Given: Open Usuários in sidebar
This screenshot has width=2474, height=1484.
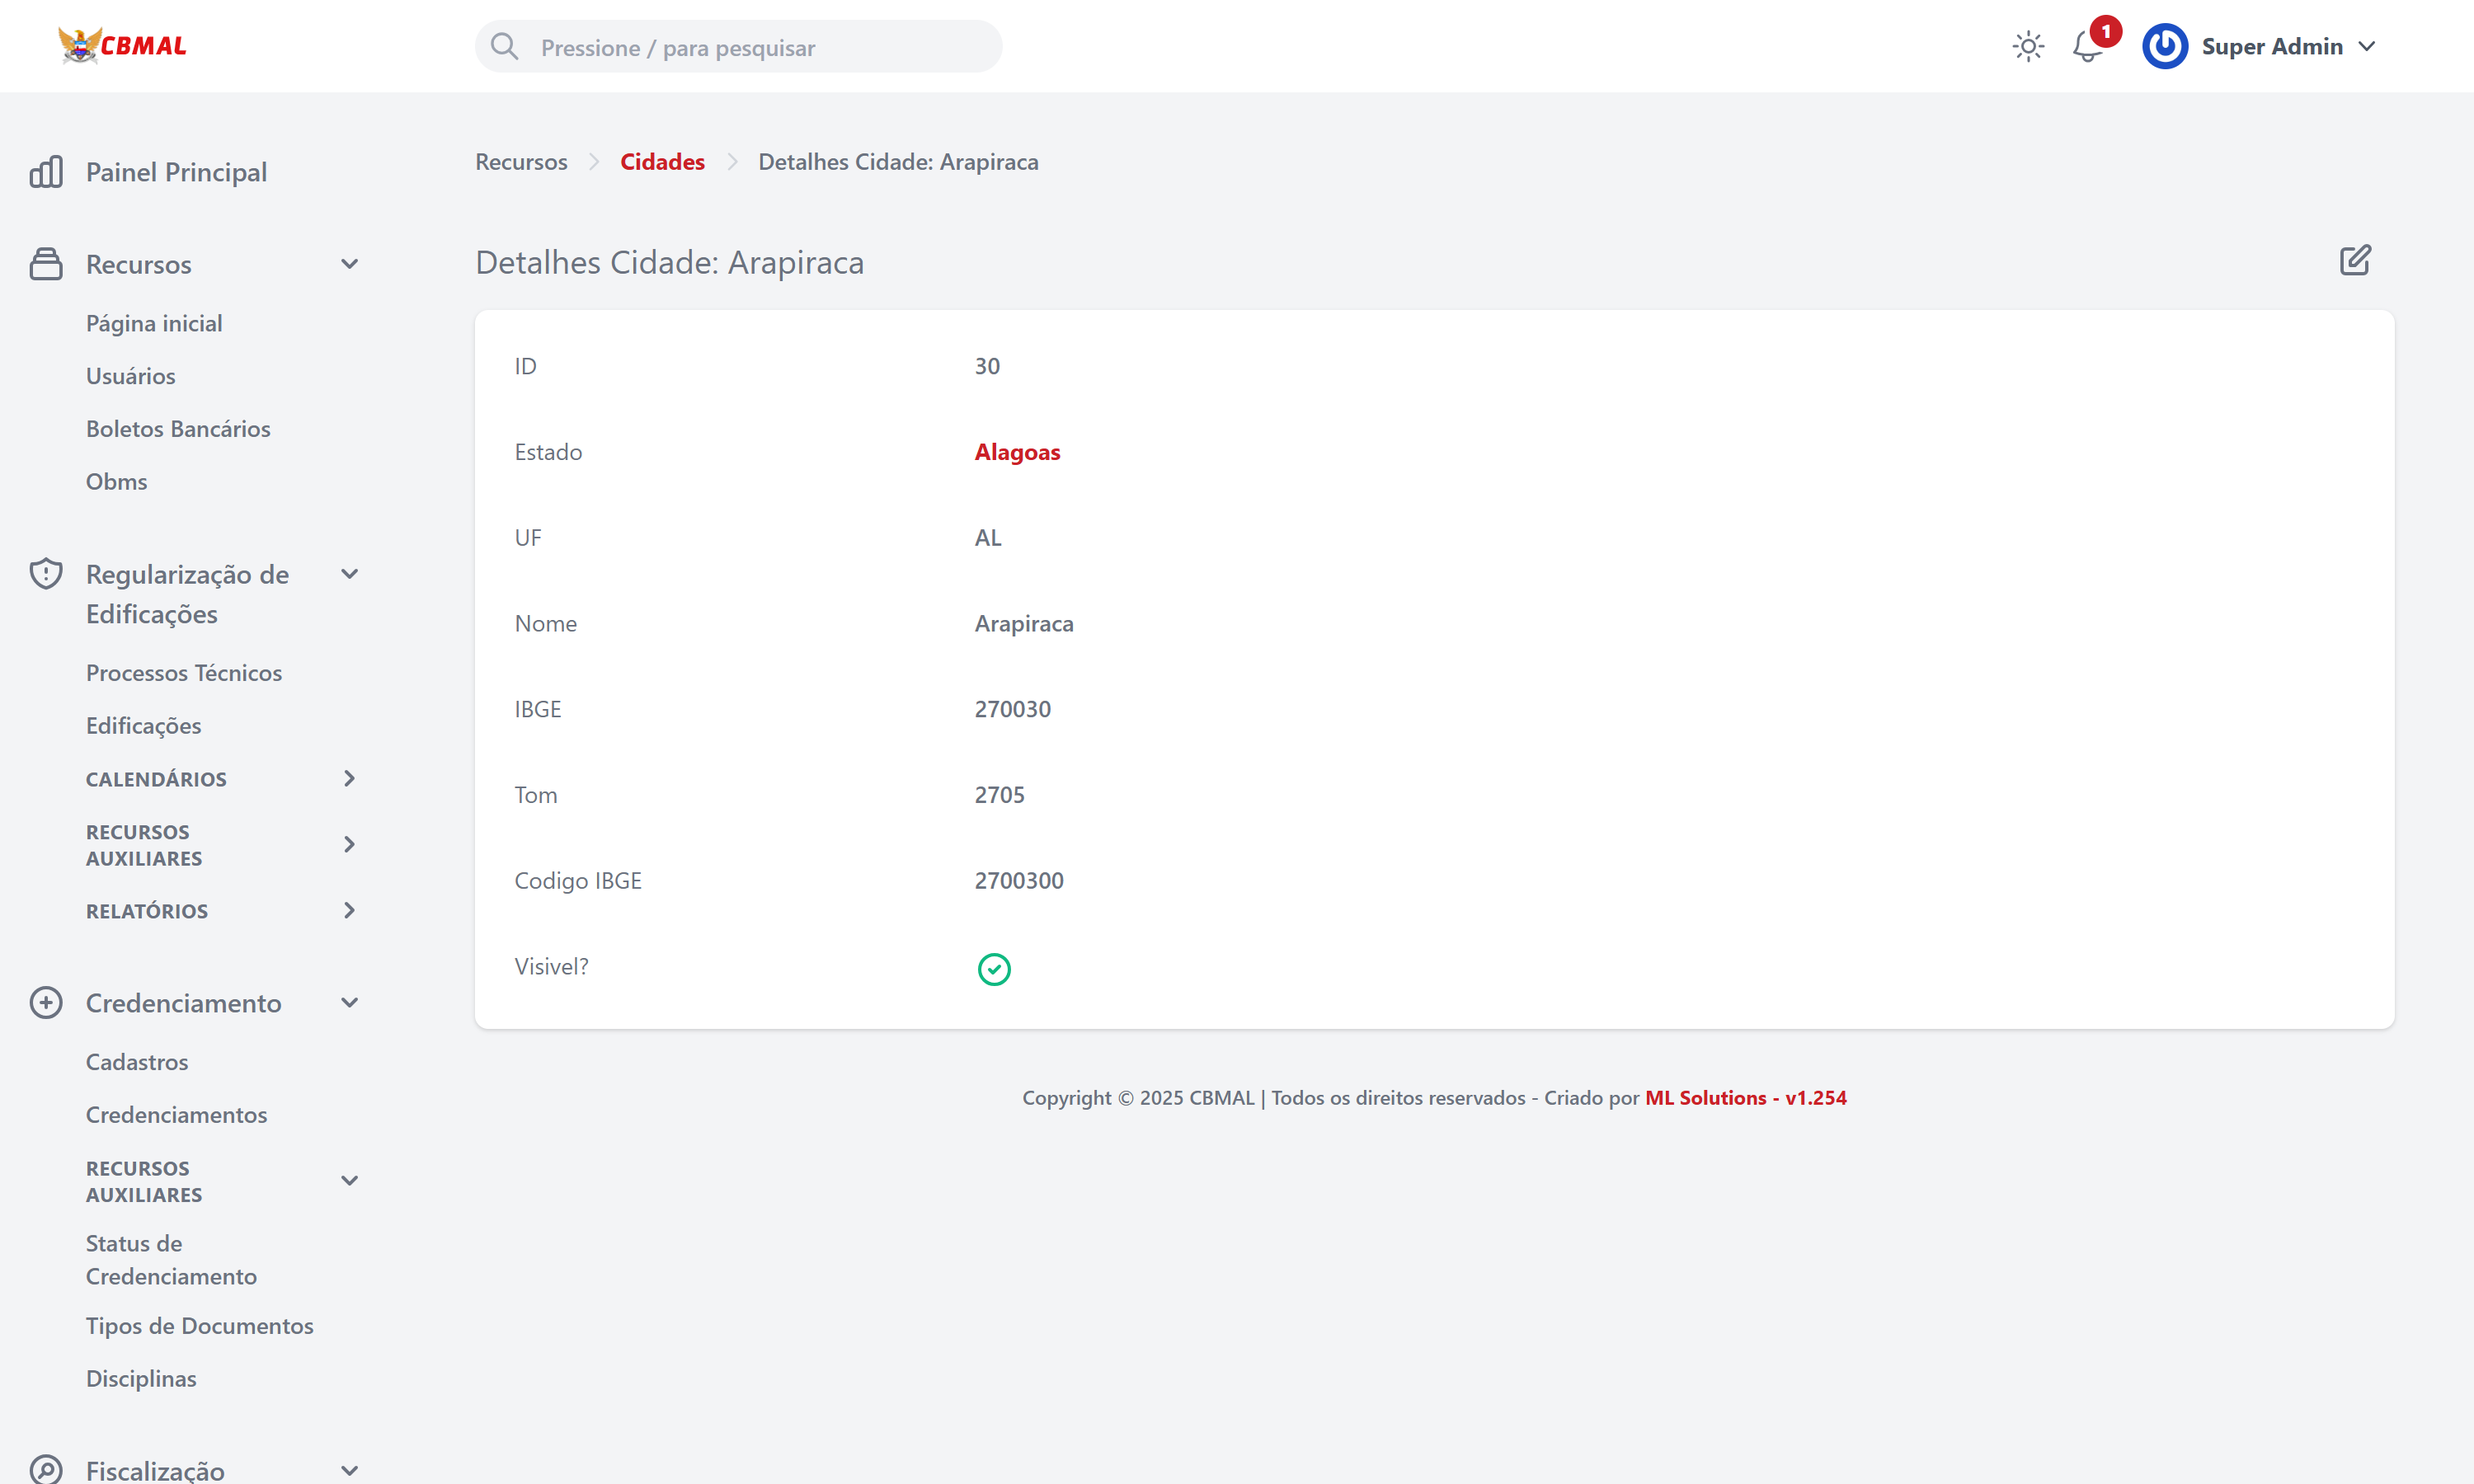Looking at the screenshot, I should pos(130,376).
